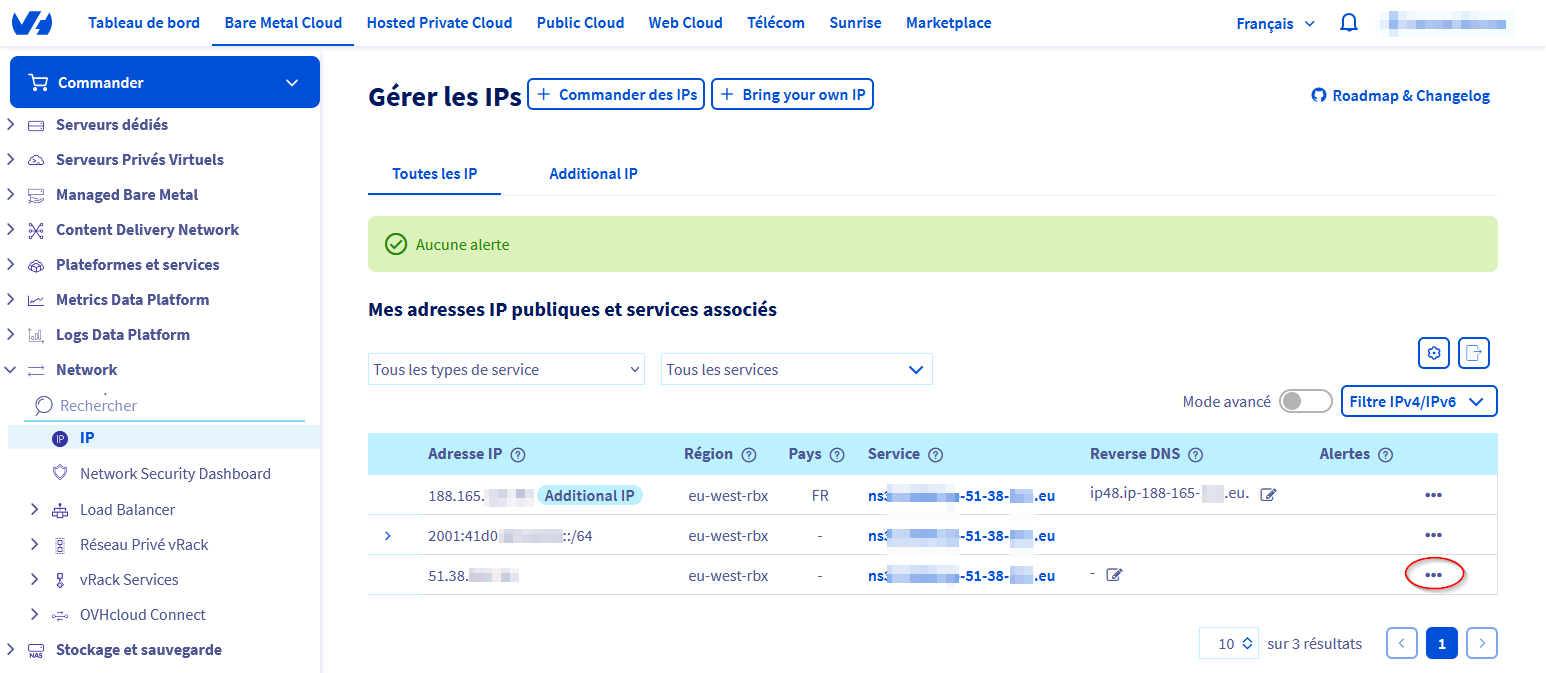1546x673 pixels.
Task: Show help for the Alertes column
Action: (x=1386, y=455)
